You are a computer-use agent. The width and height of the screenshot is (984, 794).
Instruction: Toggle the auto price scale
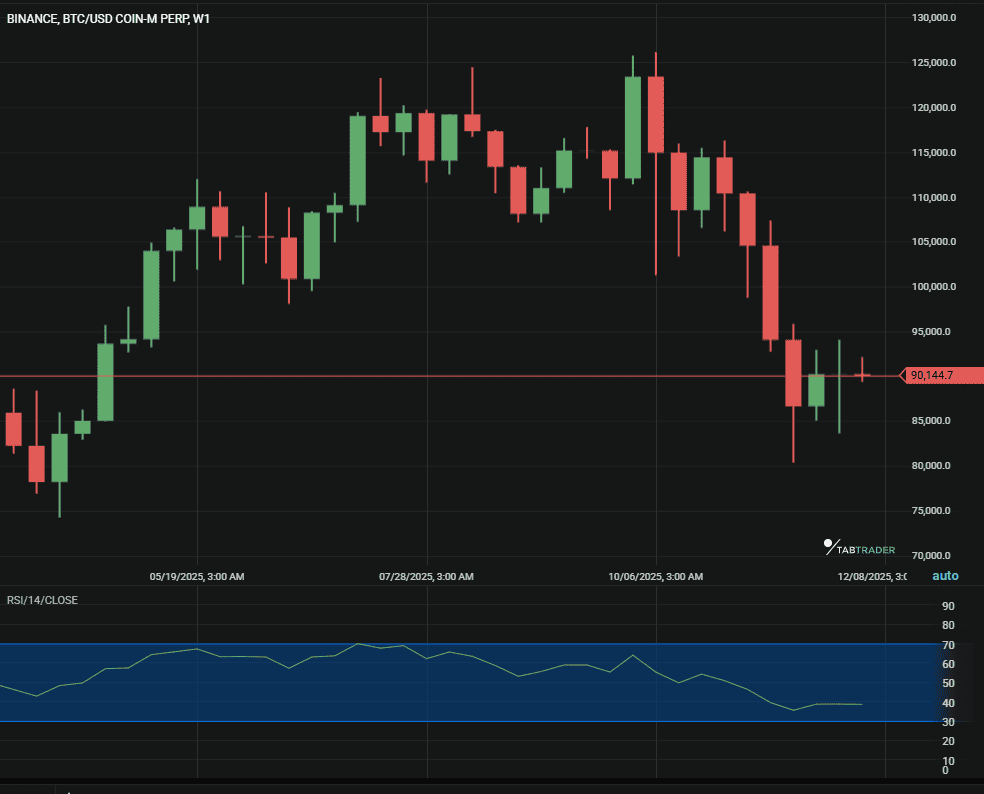click(945, 575)
